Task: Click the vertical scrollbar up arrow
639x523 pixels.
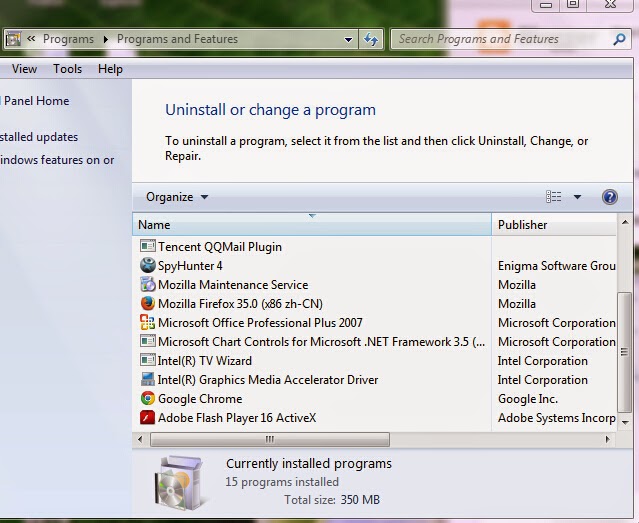Action: (x=625, y=222)
